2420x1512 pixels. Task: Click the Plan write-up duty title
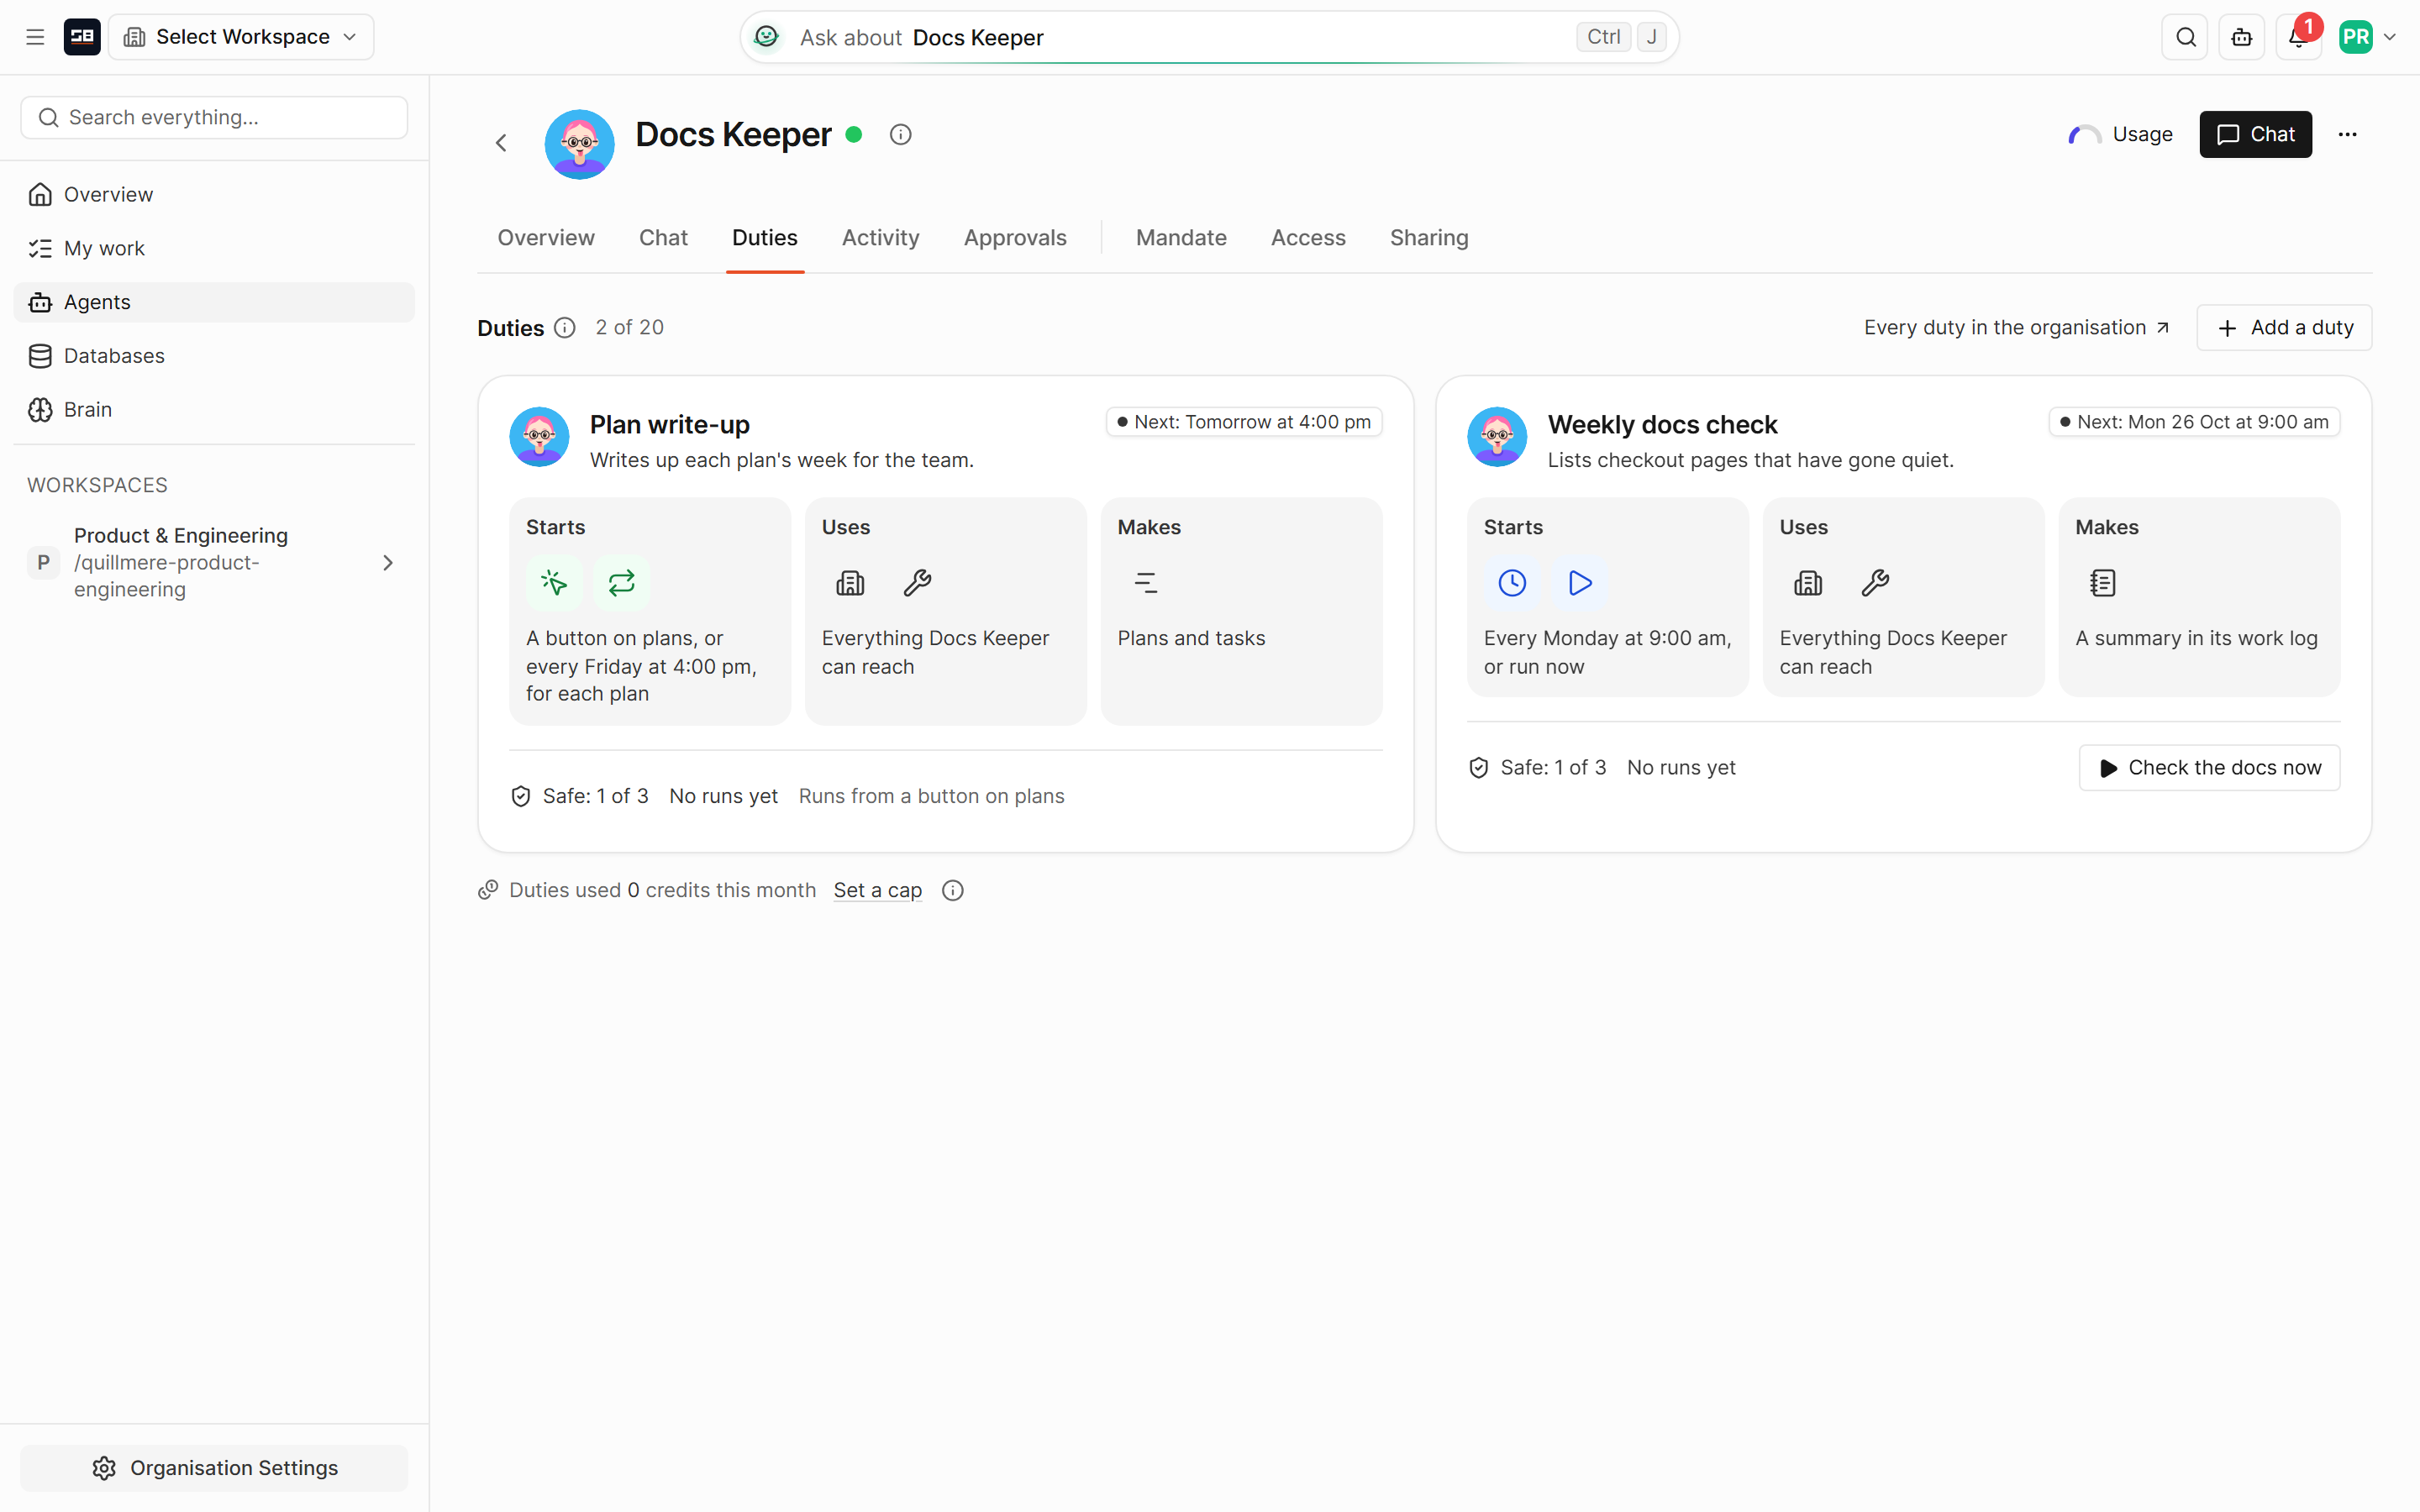point(669,425)
